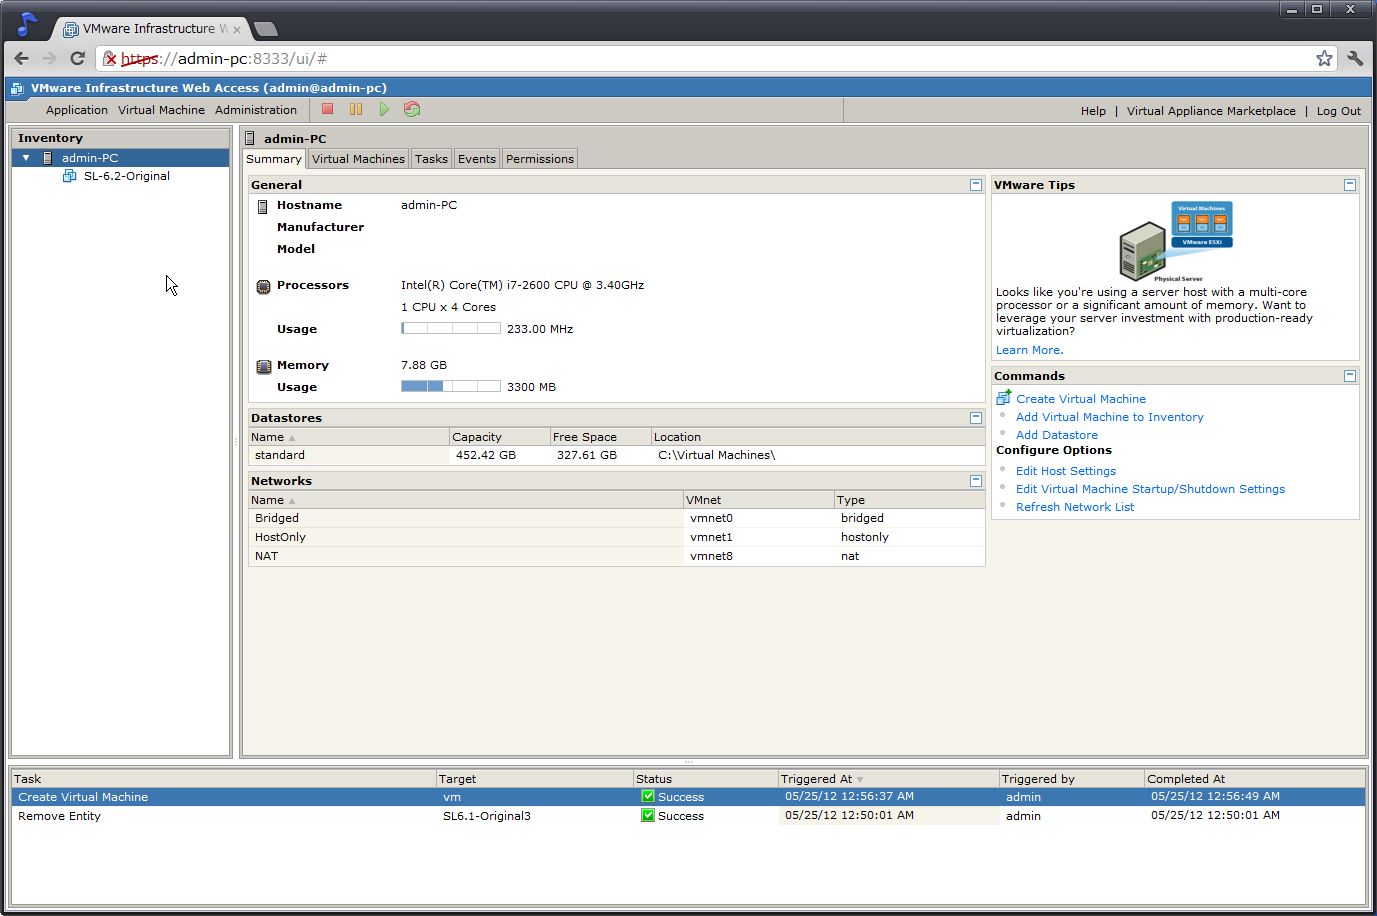The height and width of the screenshot is (916, 1377).
Task: Click the Processors chip icon
Action: click(x=263, y=286)
